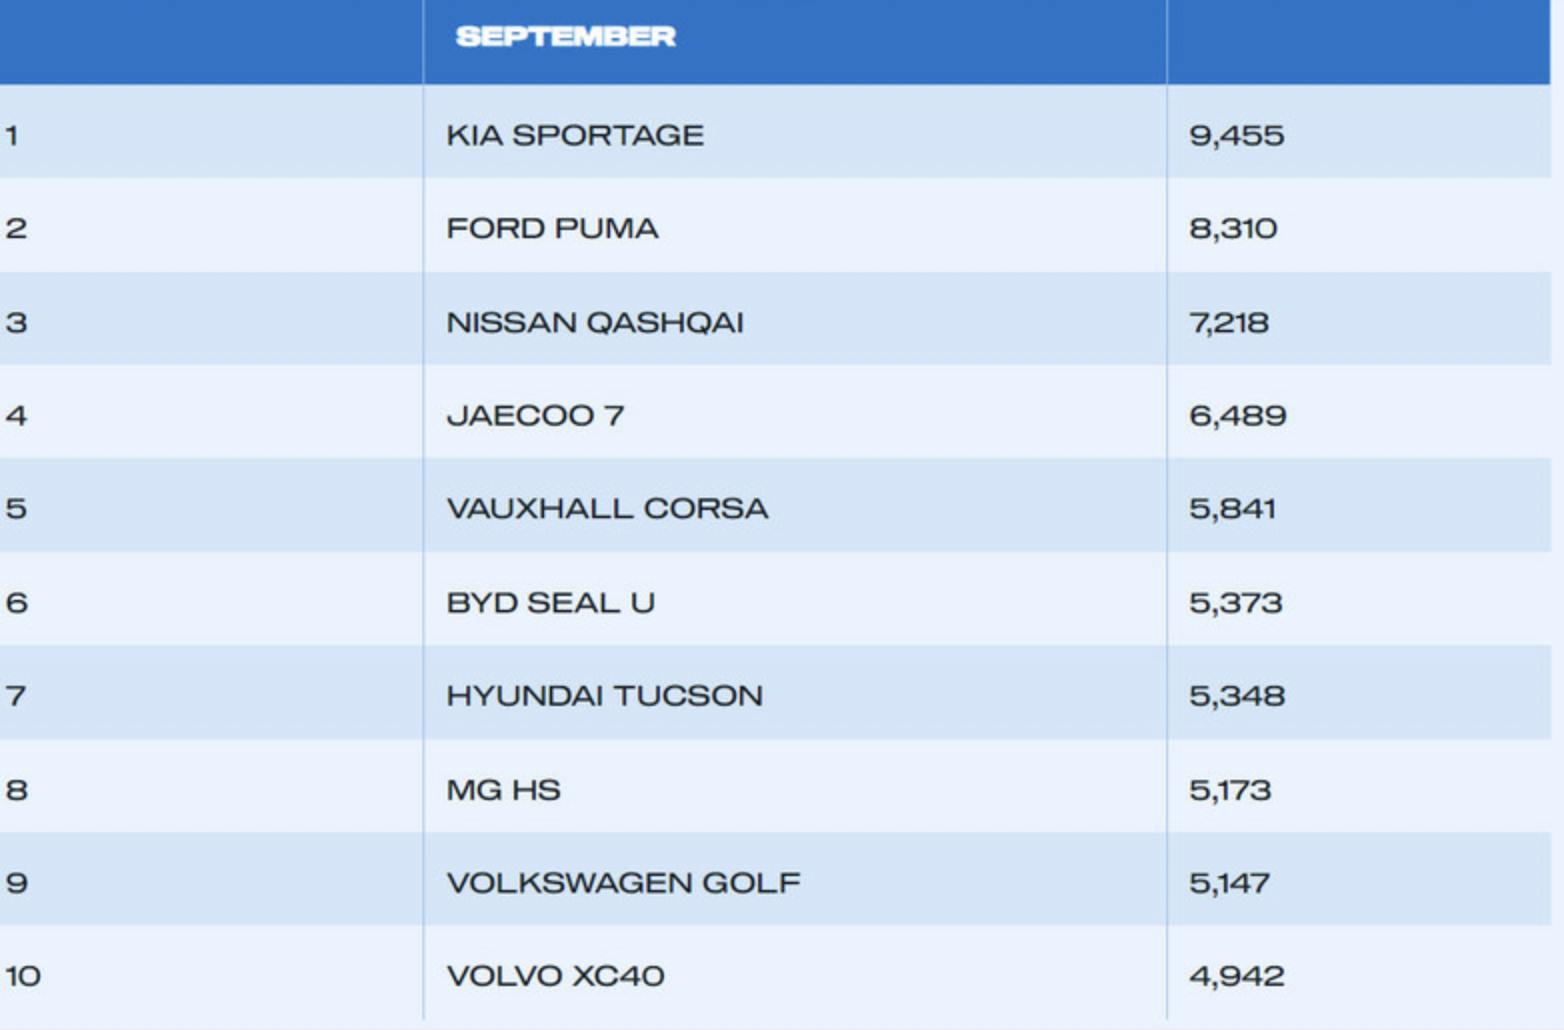Click the MG HS model name
This screenshot has width=1564, height=1030.
pos(503,790)
